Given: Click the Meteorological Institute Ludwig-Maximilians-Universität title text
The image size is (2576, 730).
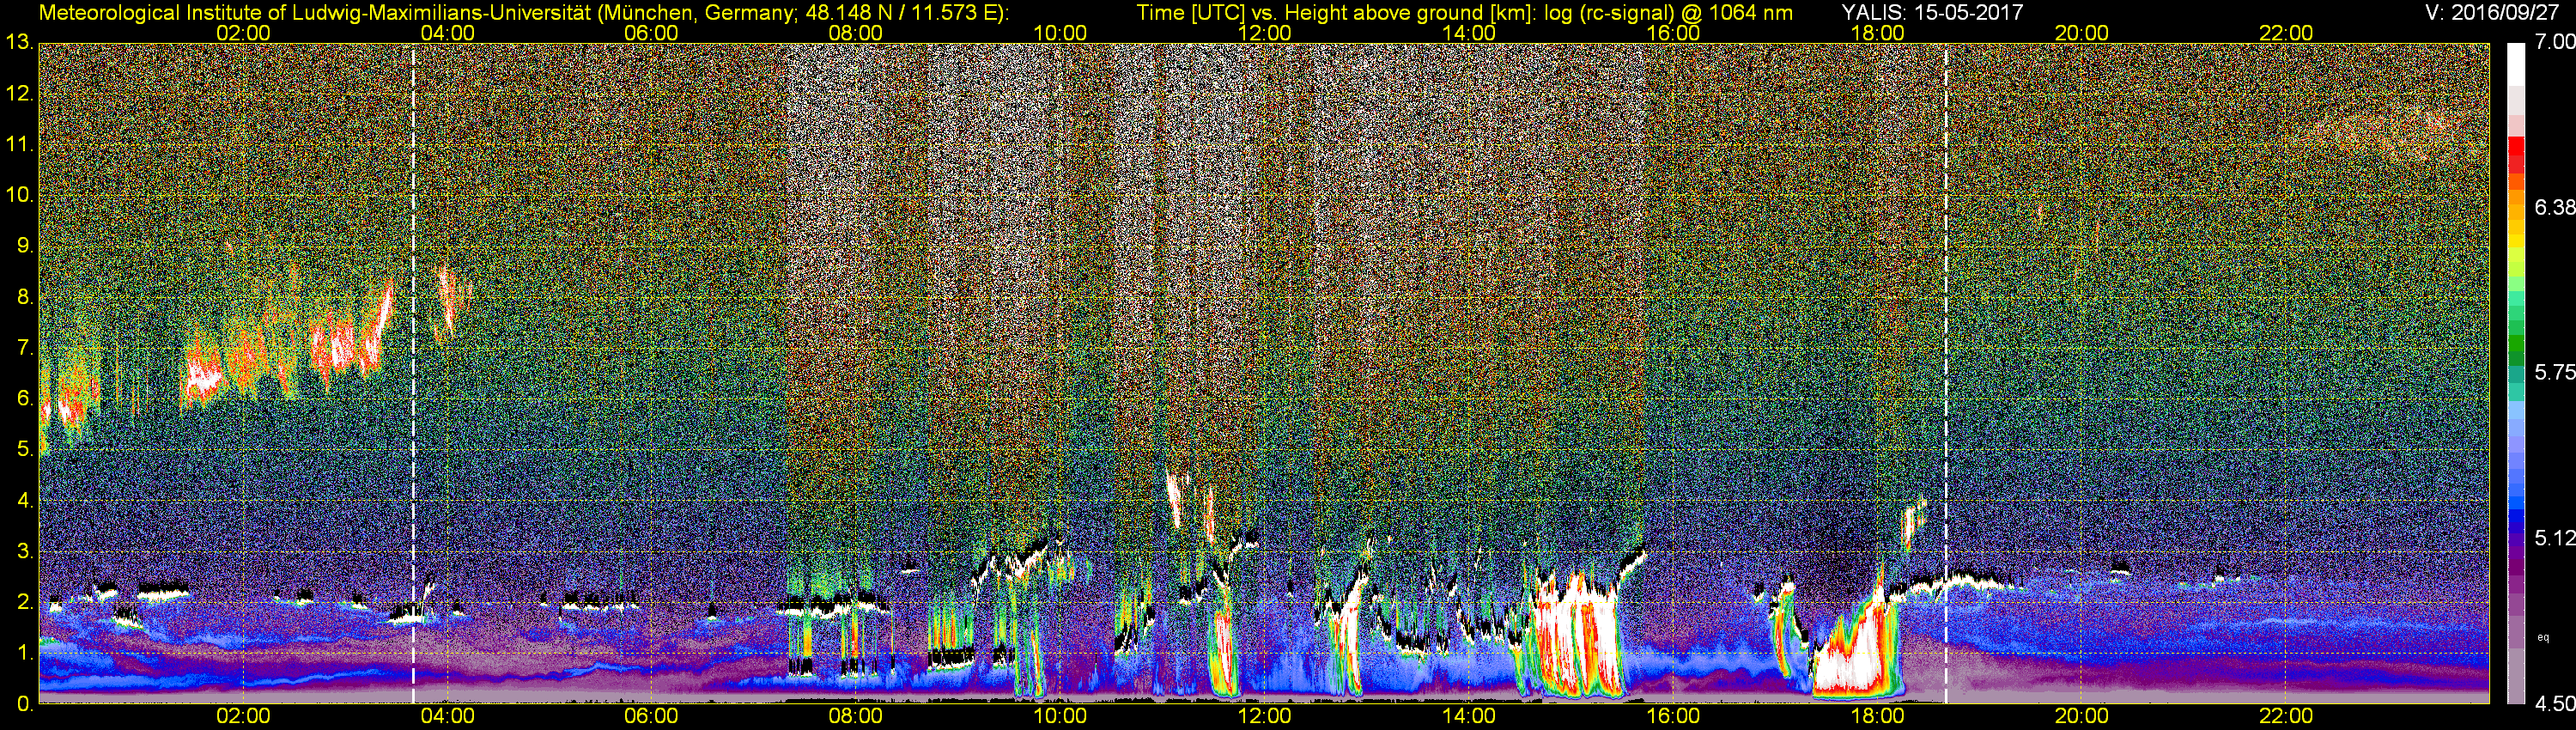Looking at the screenshot, I should click(523, 12).
